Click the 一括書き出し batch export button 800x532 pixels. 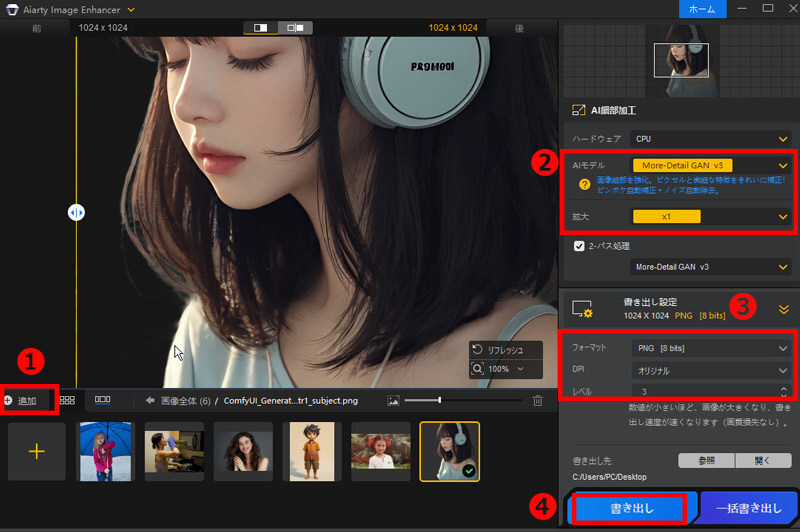pos(749,509)
